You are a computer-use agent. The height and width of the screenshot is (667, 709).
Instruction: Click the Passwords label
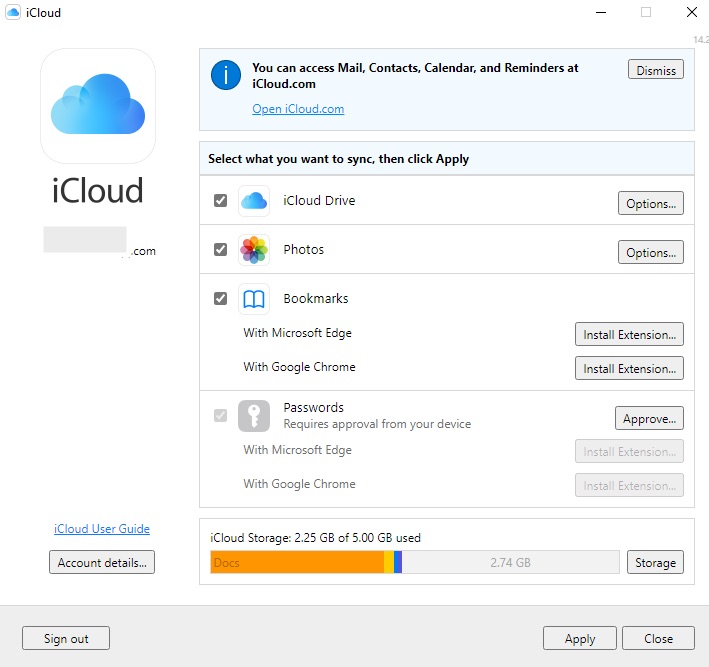(314, 407)
